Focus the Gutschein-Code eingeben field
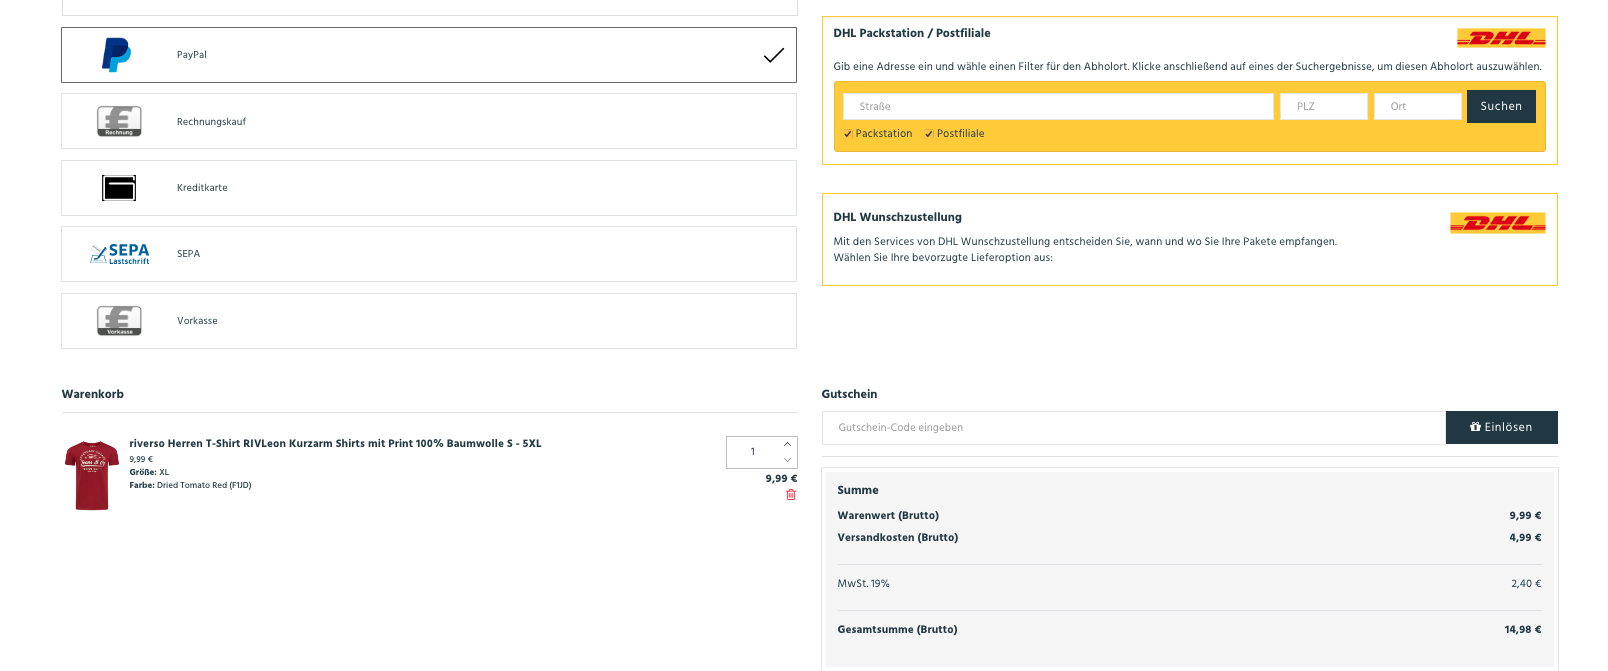This screenshot has height=671, width=1608. 1133,427
